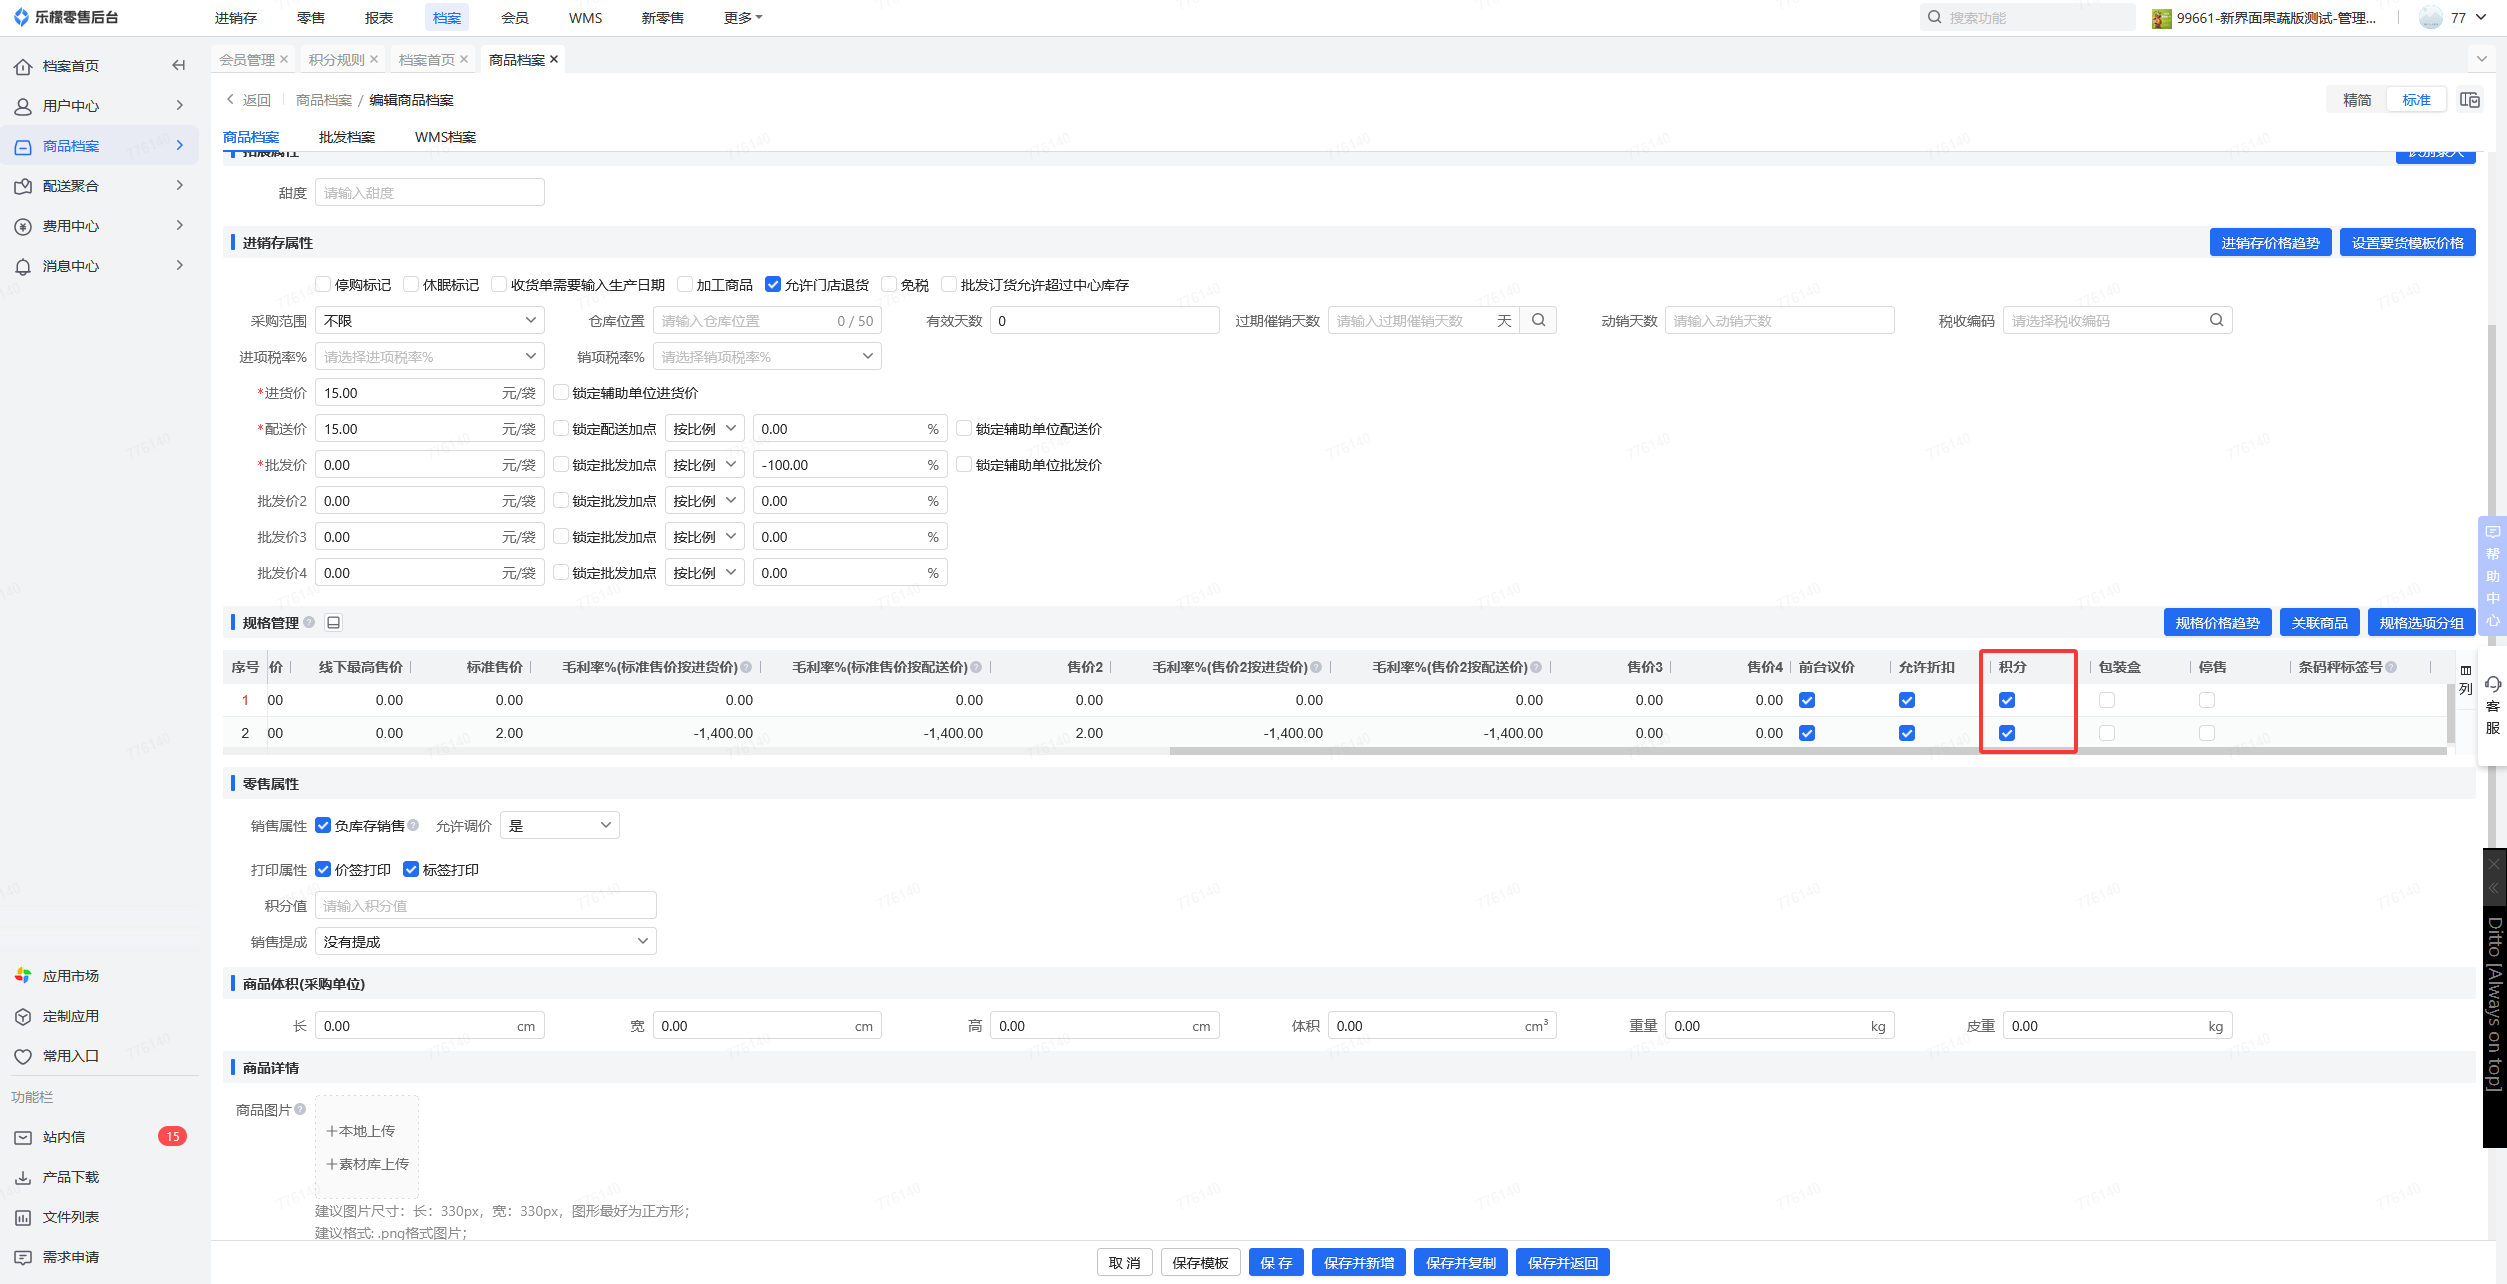Uncheck 价签打印 checkbox
This screenshot has height=1284, width=2507.
point(323,869)
